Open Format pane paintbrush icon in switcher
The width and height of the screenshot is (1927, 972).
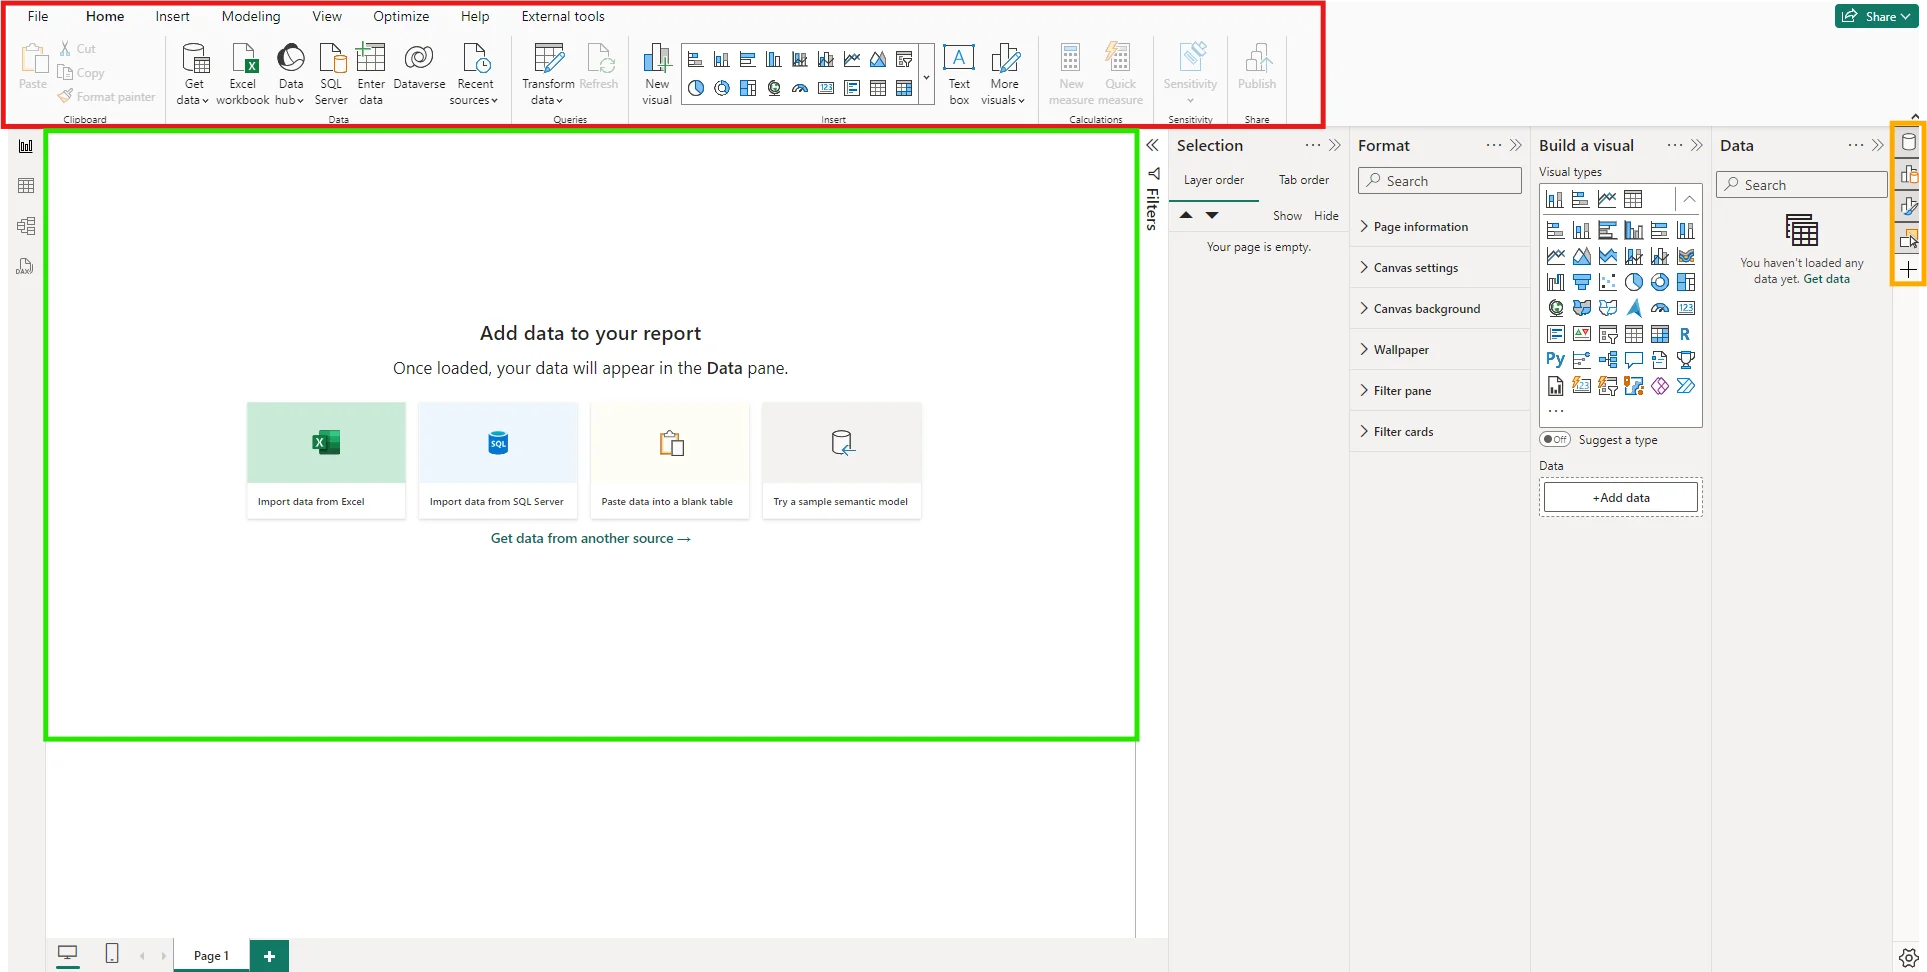(x=1908, y=207)
